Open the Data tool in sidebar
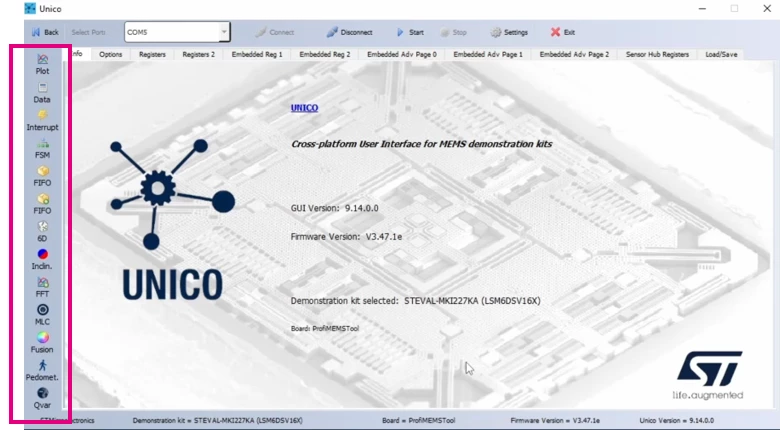 point(42,93)
